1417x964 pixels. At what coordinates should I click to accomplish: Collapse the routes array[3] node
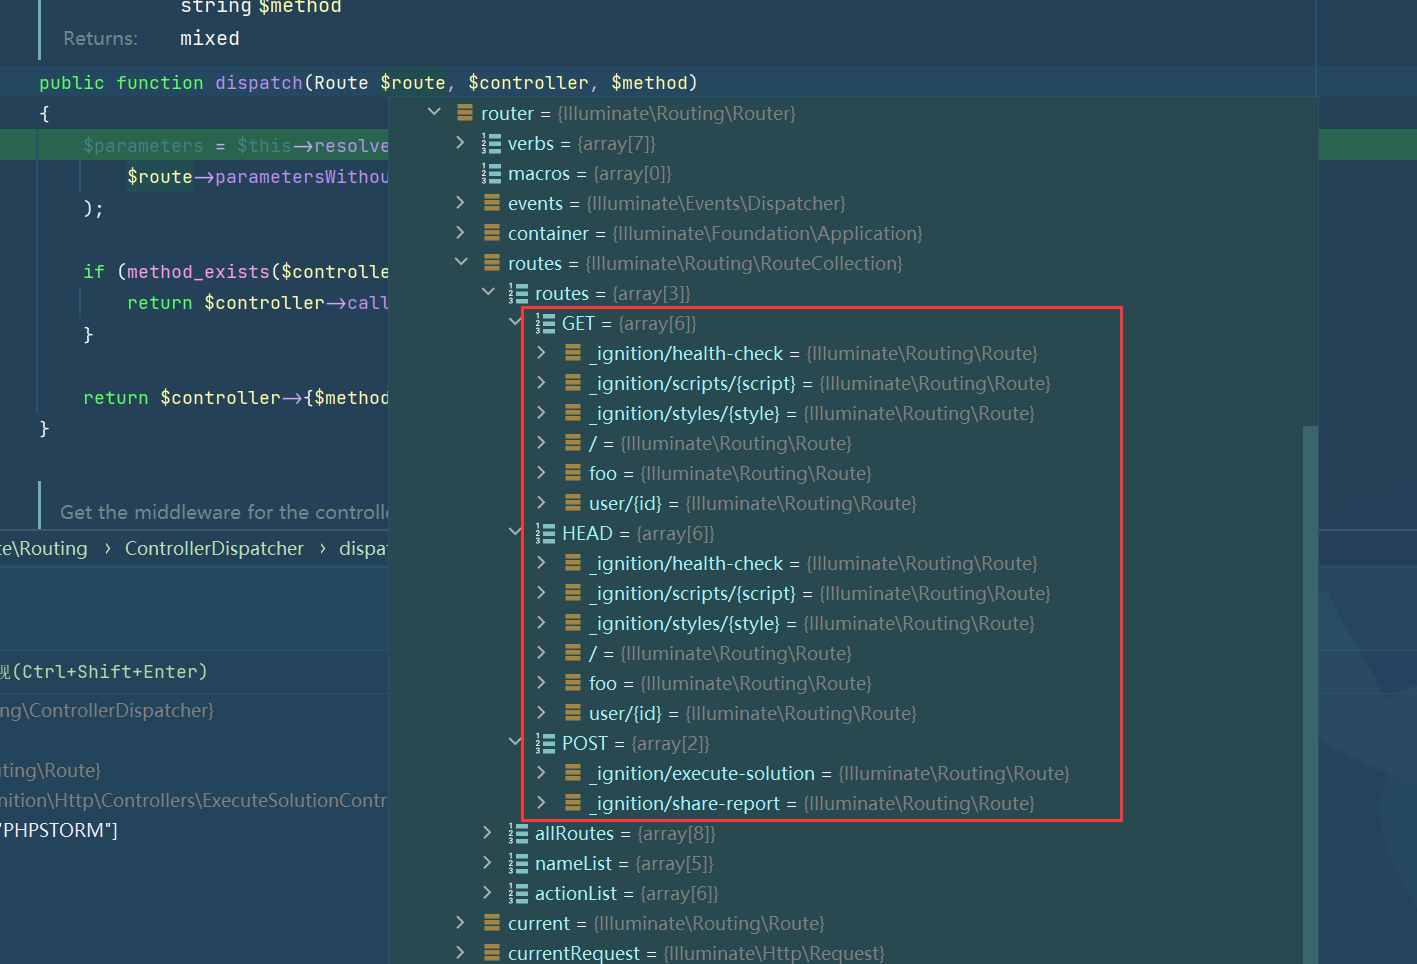click(x=488, y=292)
